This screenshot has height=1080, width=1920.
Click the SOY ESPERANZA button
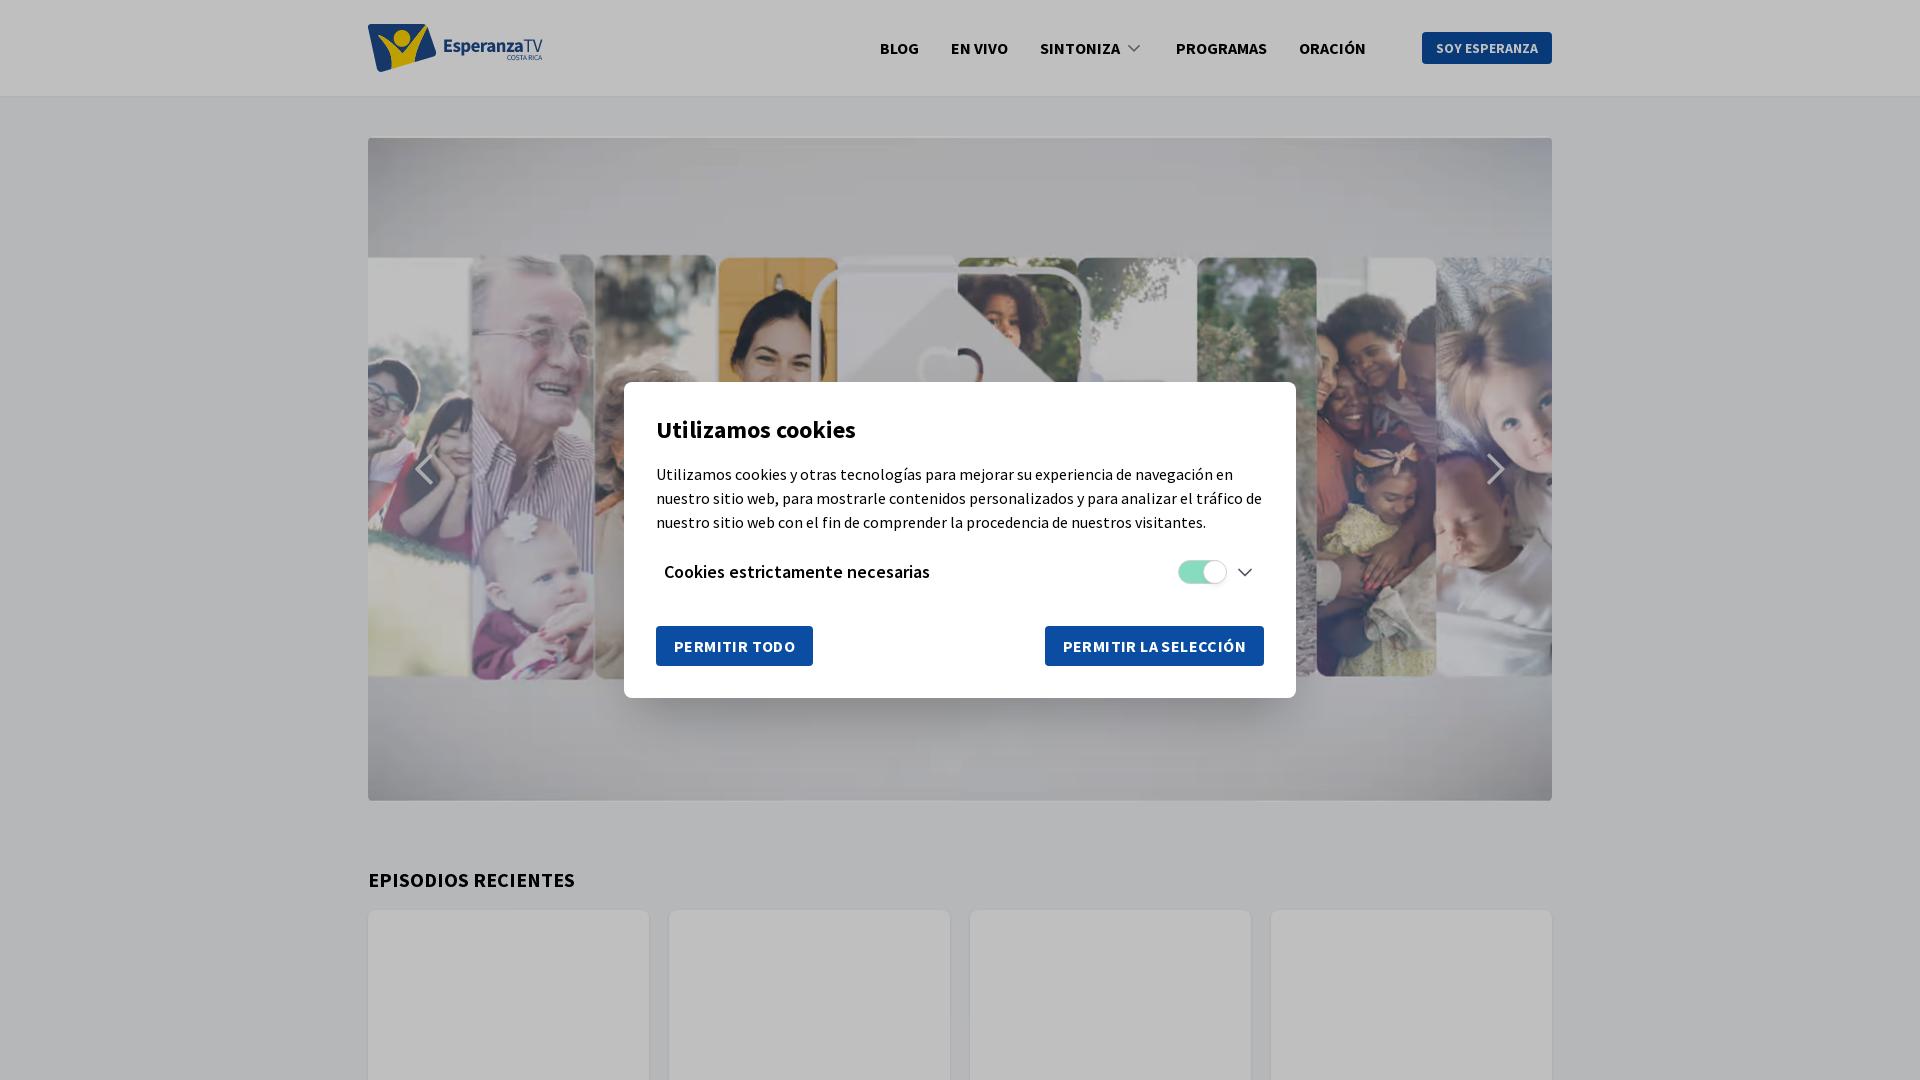tap(1487, 48)
